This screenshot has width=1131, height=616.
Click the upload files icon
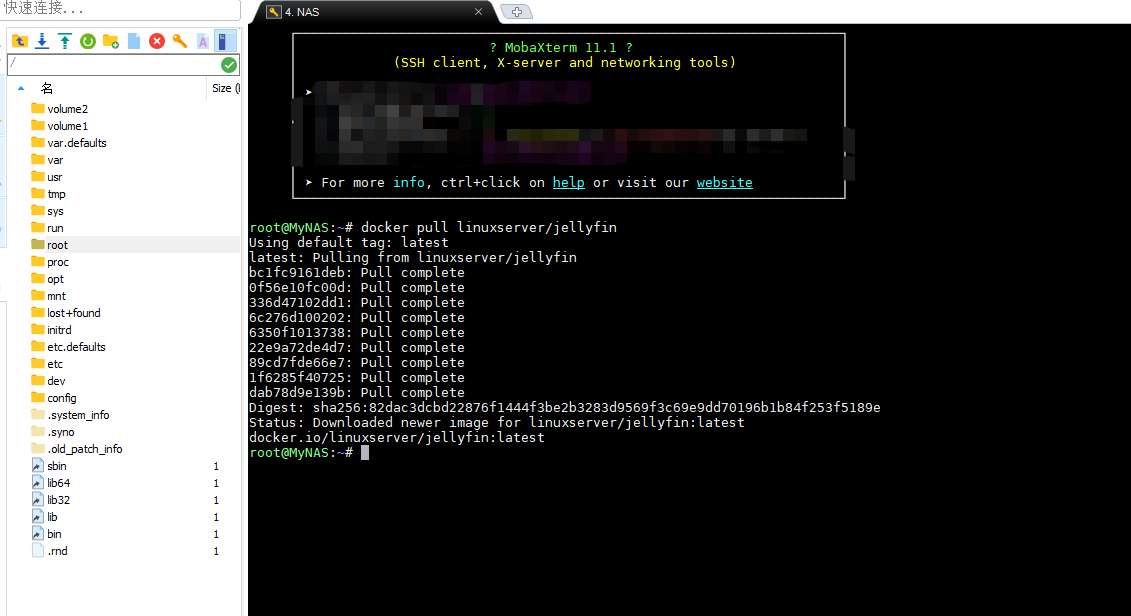pyautogui.click(x=65, y=41)
